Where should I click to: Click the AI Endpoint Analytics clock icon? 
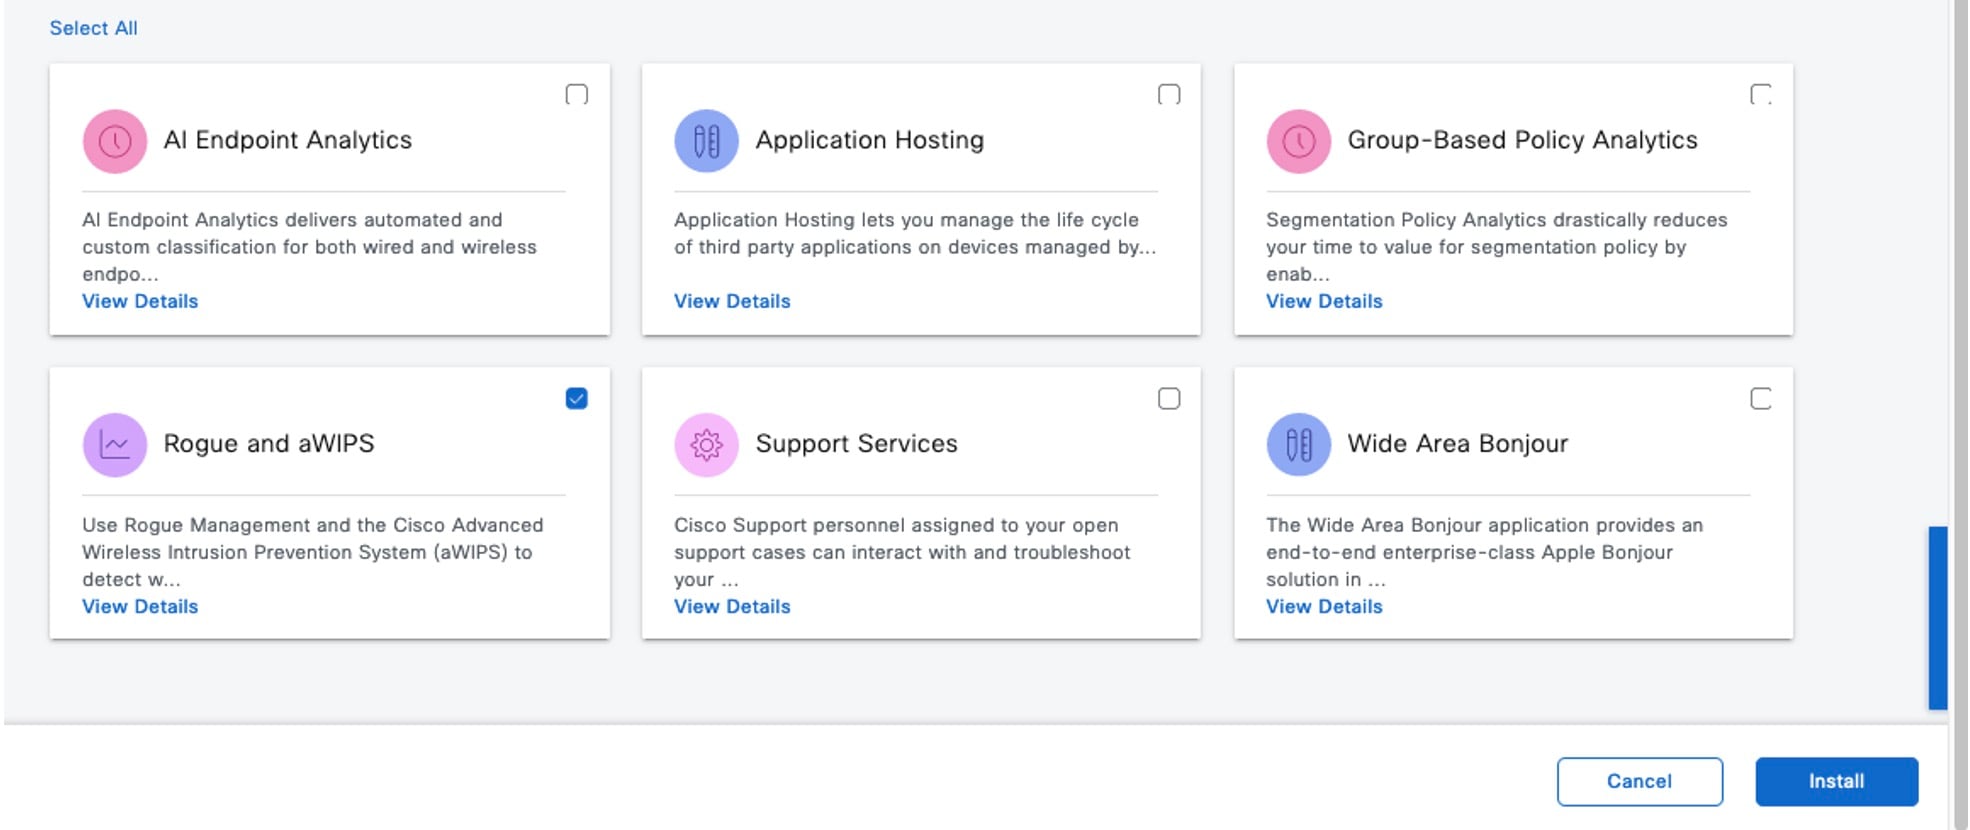pyautogui.click(x=115, y=141)
